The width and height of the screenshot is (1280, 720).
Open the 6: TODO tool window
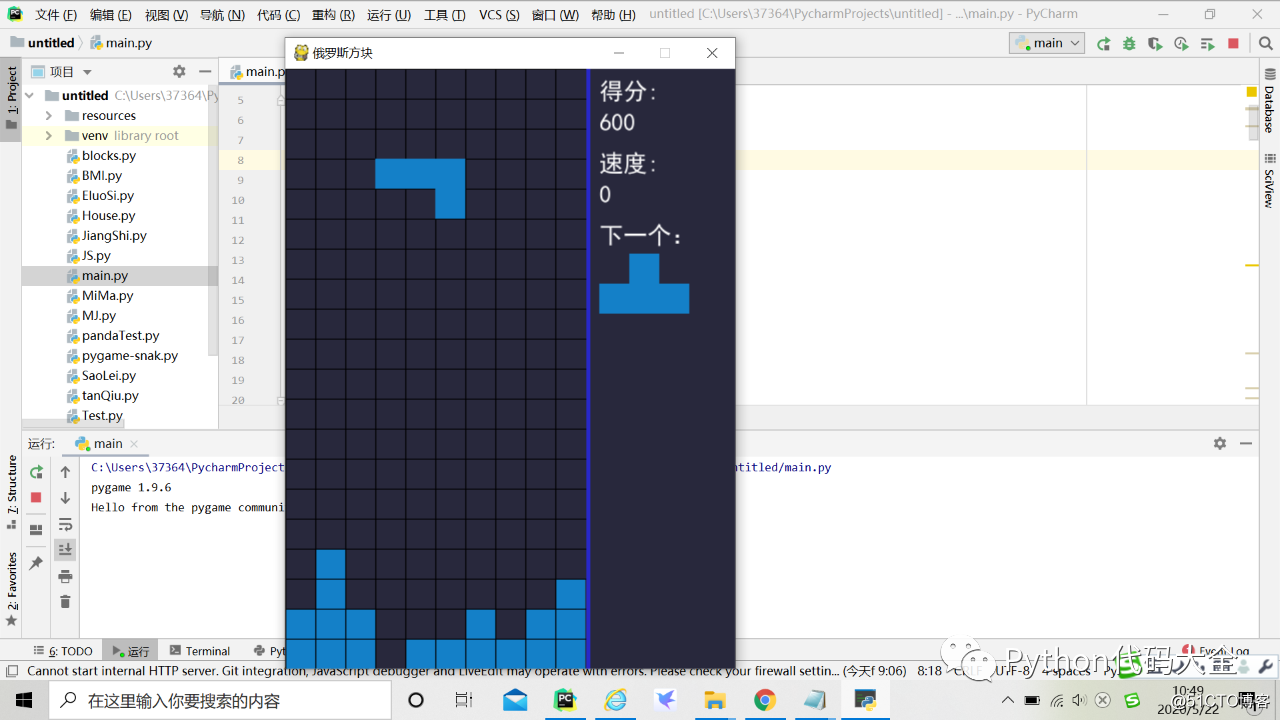pyautogui.click(x=63, y=651)
